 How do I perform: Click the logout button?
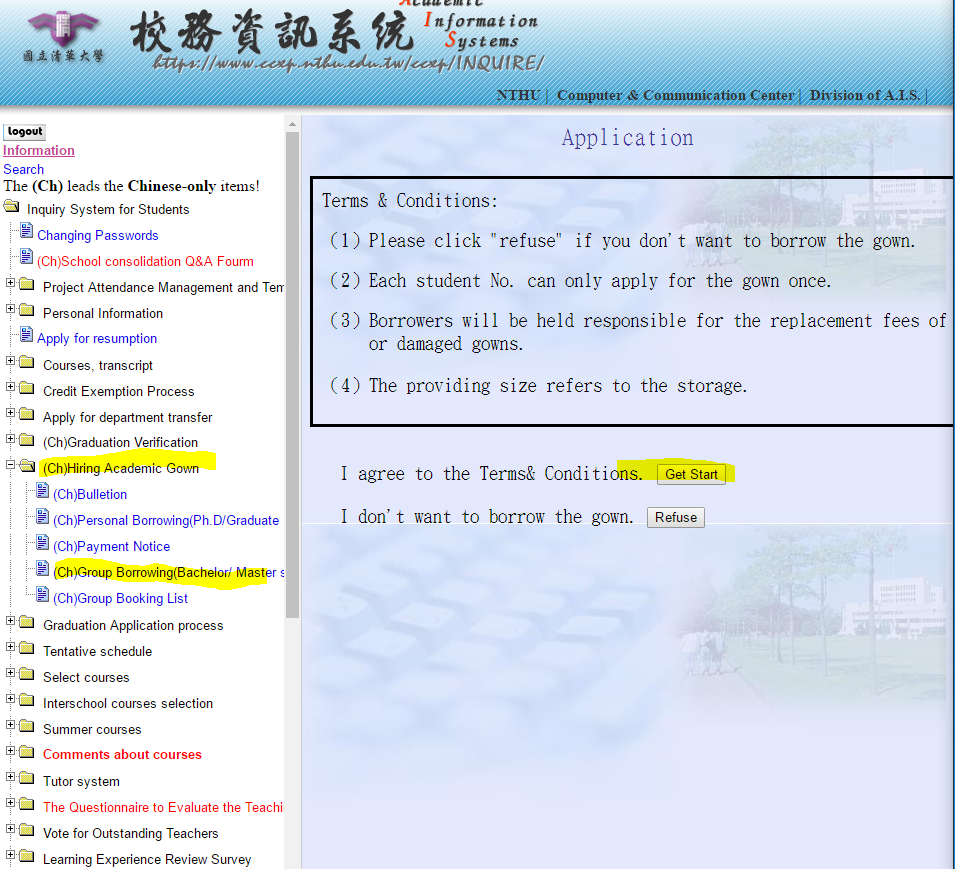tap(25, 132)
